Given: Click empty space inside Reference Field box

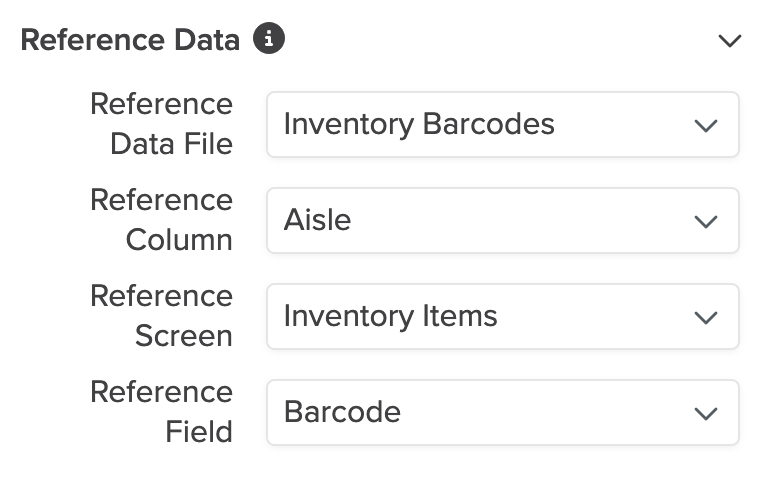Looking at the screenshot, I should pos(540,412).
